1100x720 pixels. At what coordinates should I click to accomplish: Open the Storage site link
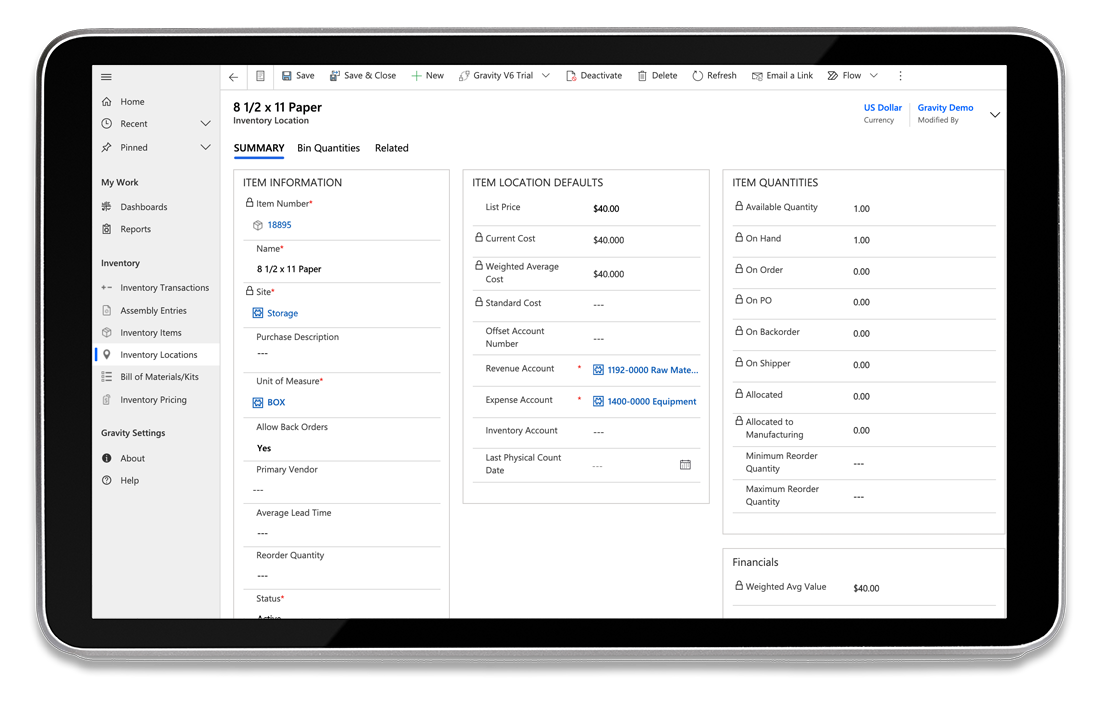(x=282, y=314)
